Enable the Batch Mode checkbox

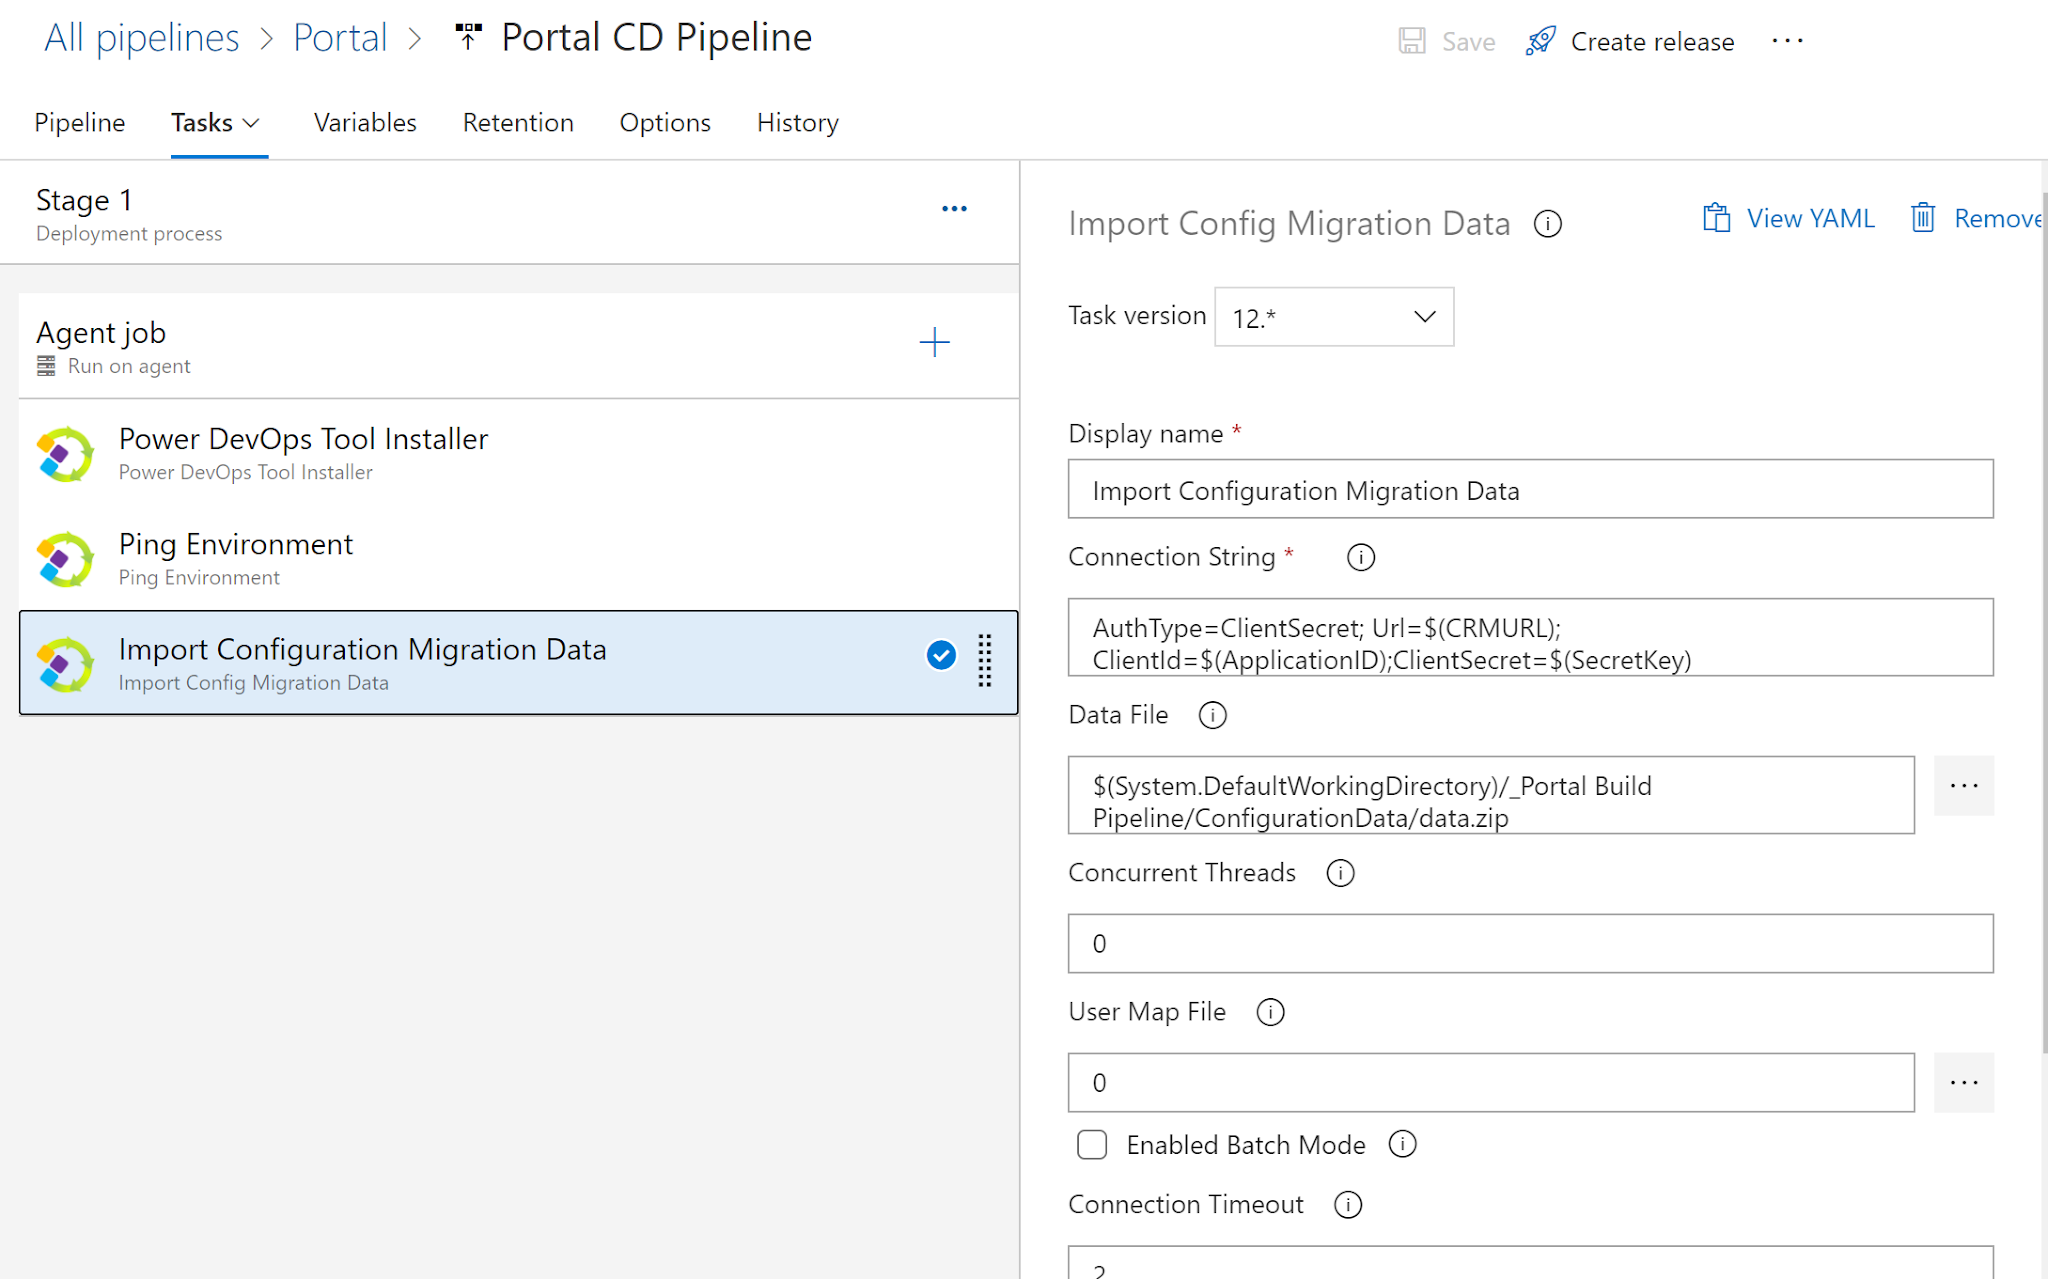click(1092, 1144)
